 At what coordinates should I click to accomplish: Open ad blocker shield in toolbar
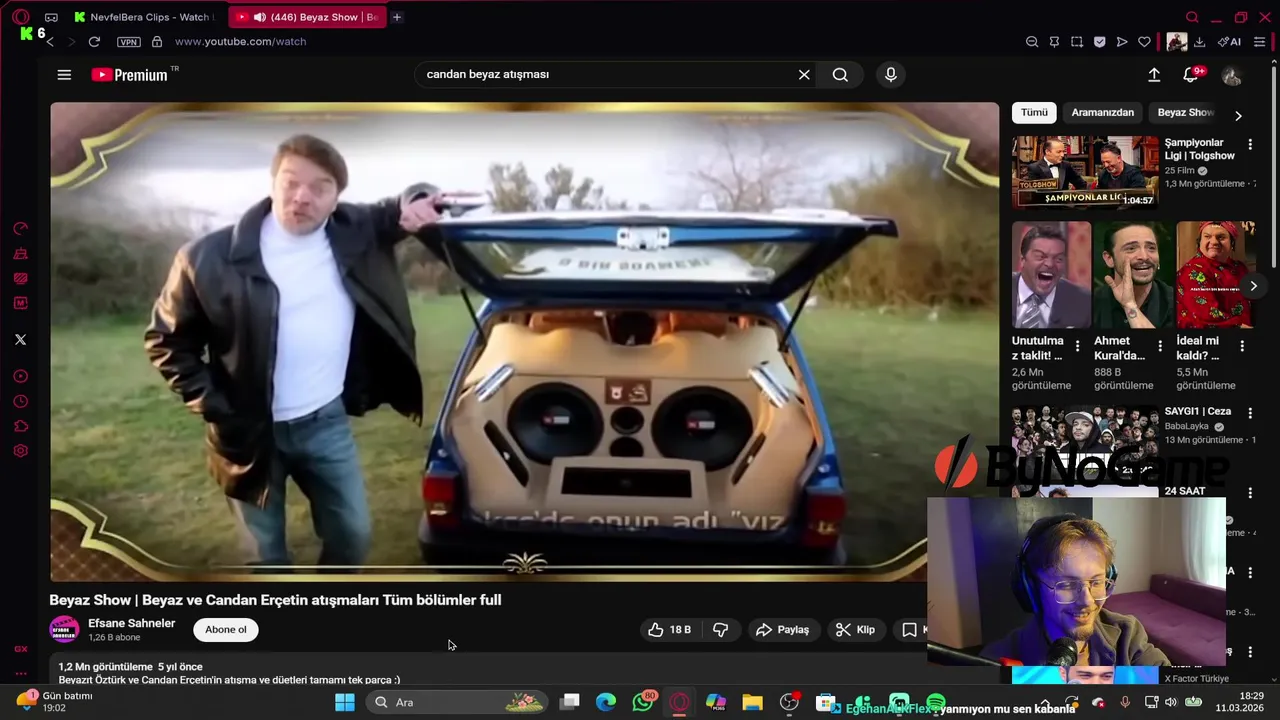pyautogui.click(x=1099, y=42)
